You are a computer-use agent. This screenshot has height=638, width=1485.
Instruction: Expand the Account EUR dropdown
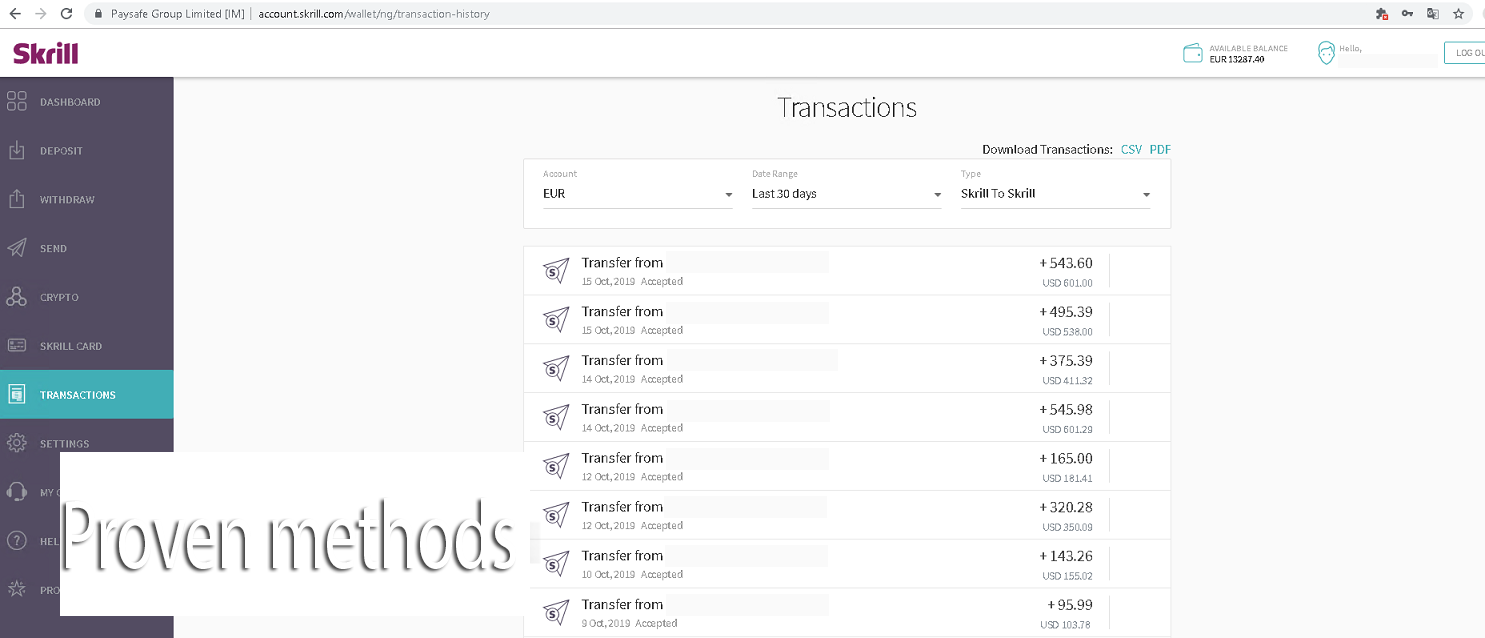click(x=637, y=194)
